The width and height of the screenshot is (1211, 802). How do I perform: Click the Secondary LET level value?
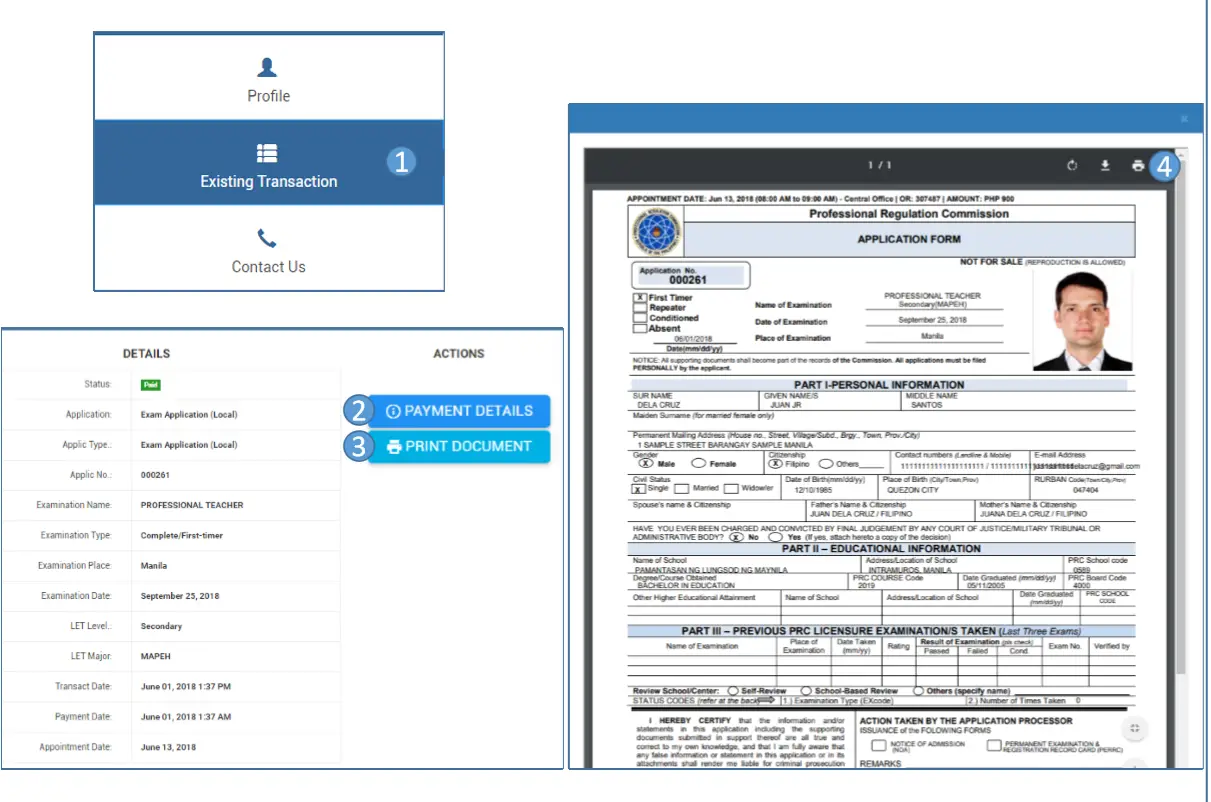click(x=161, y=626)
